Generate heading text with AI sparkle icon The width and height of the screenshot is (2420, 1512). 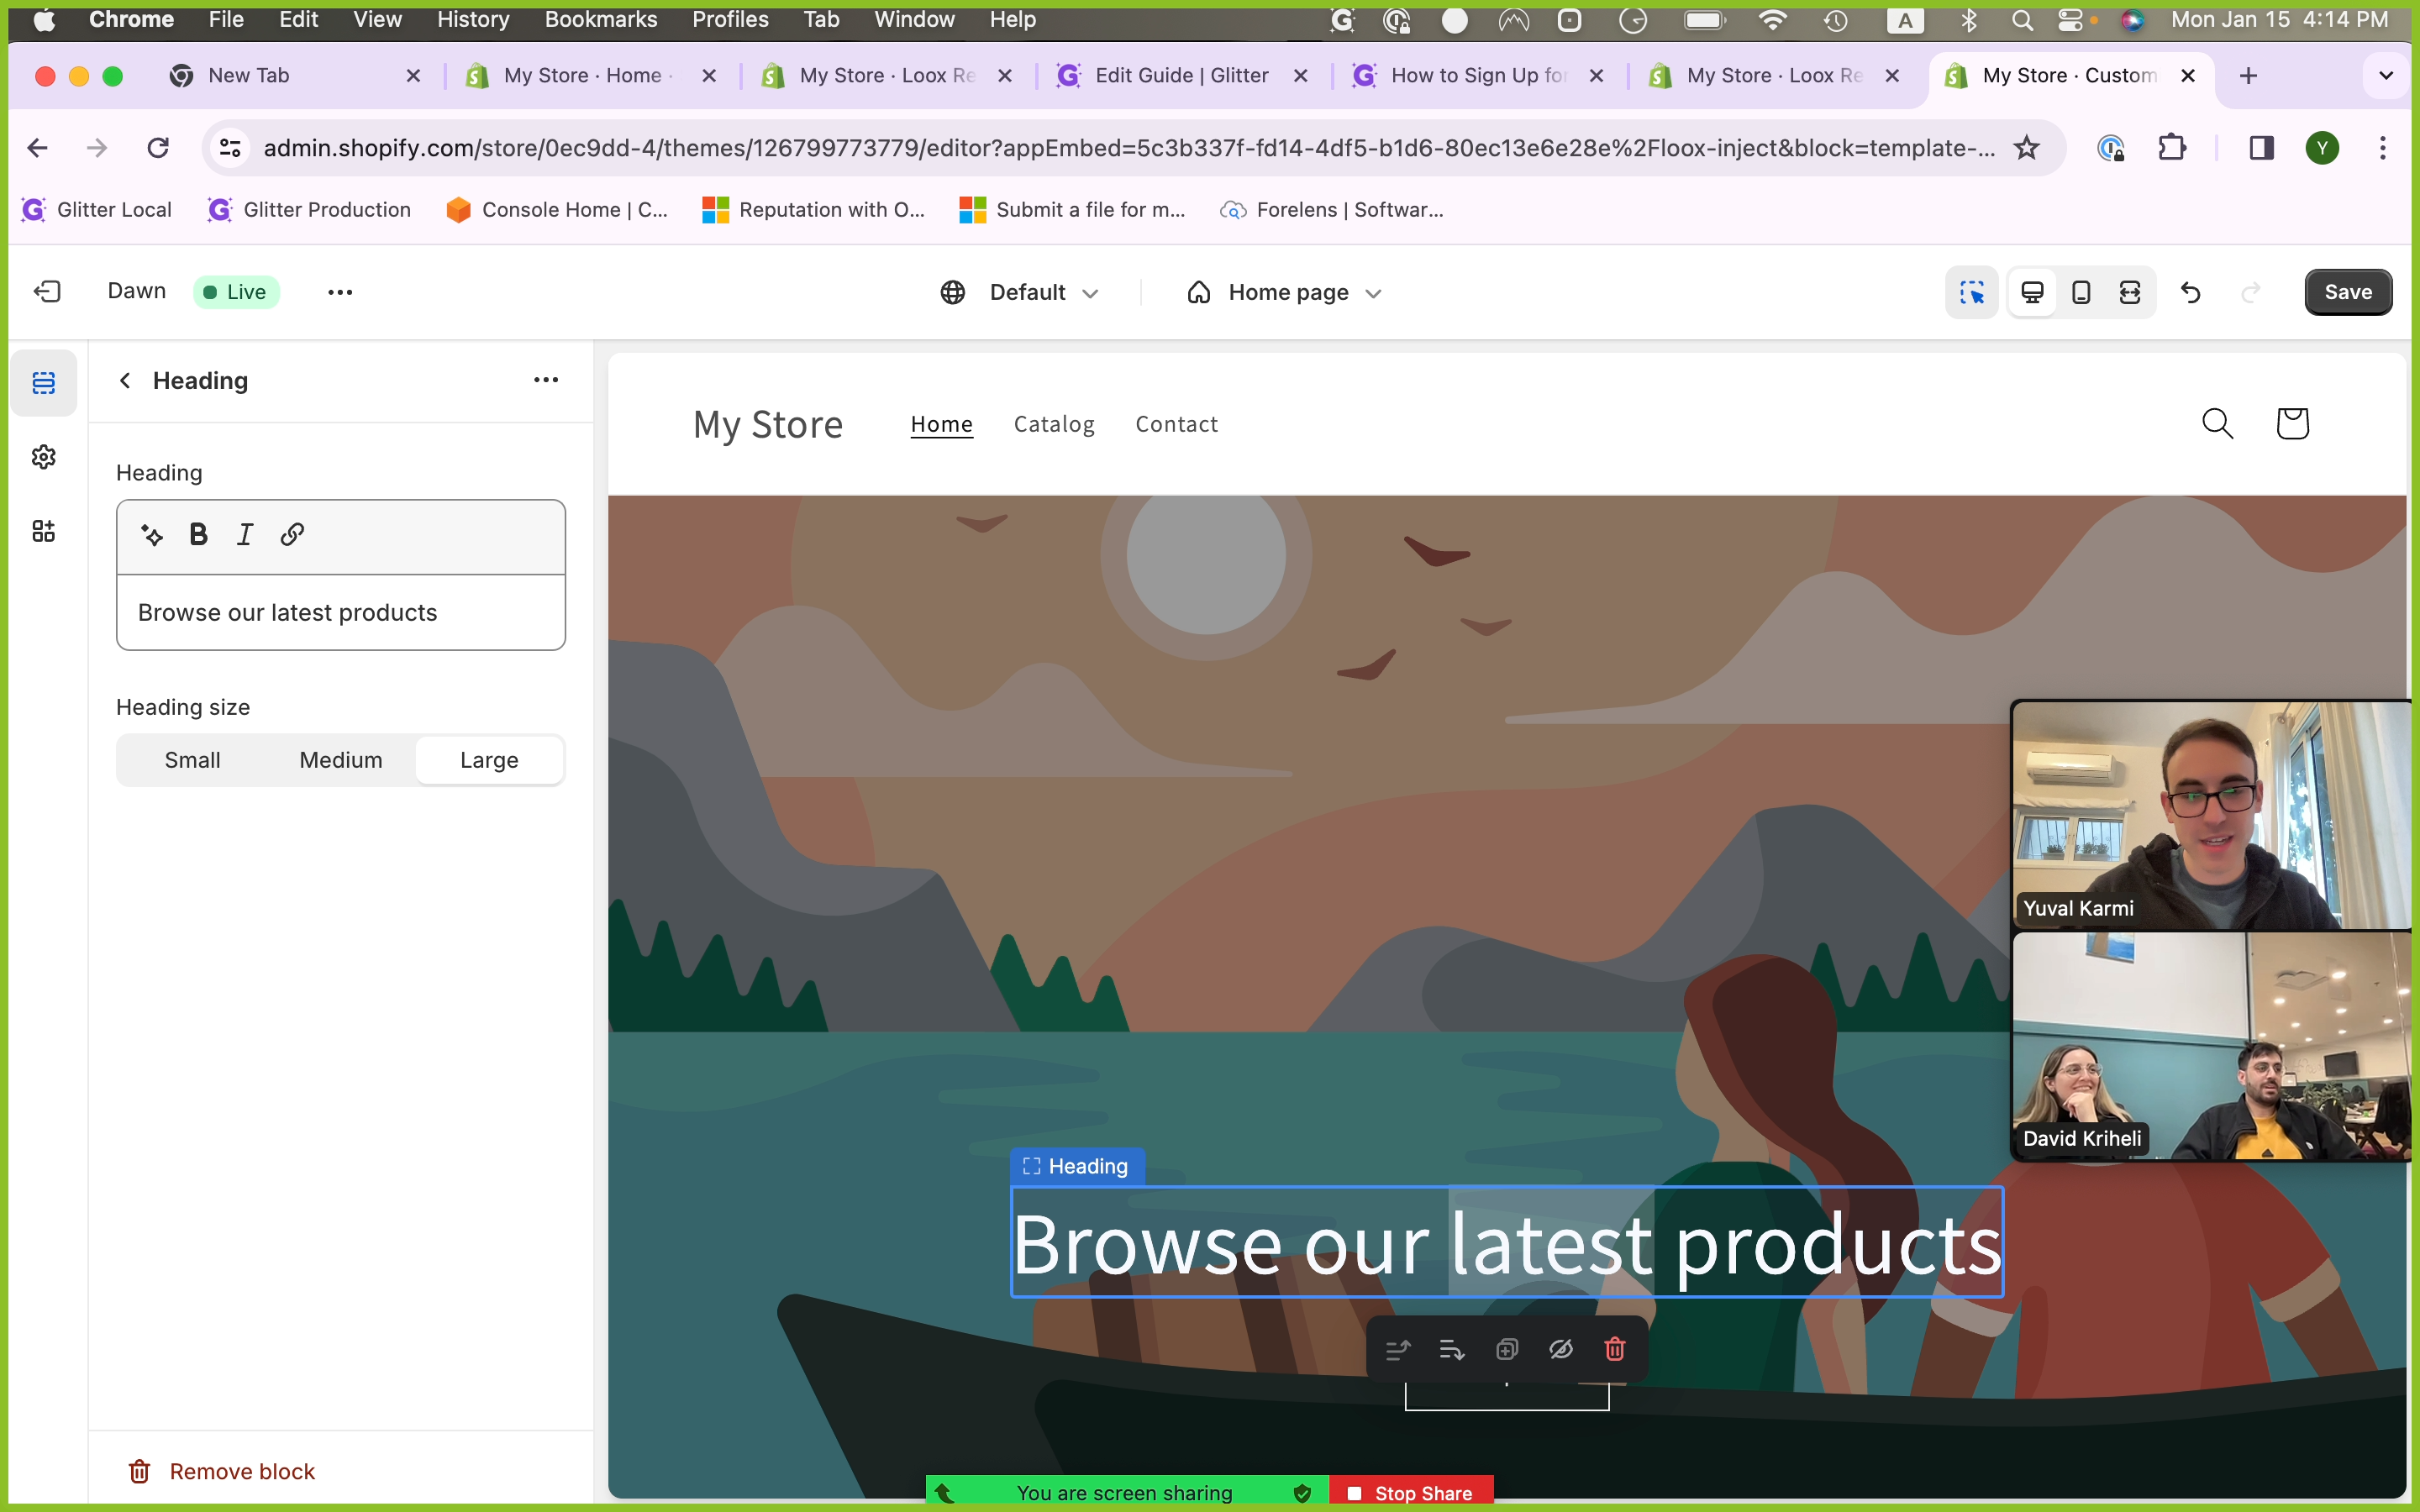coord(152,535)
